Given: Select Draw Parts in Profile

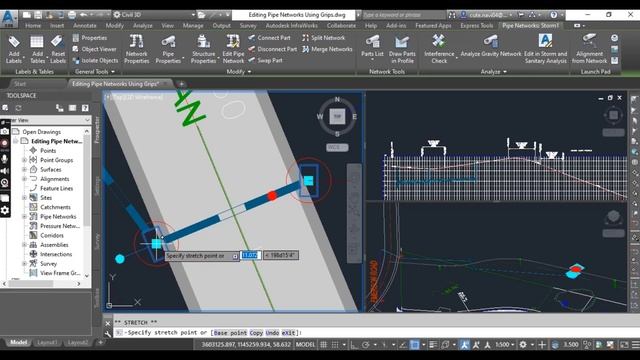Looking at the screenshot, I should [x=402, y=49].
